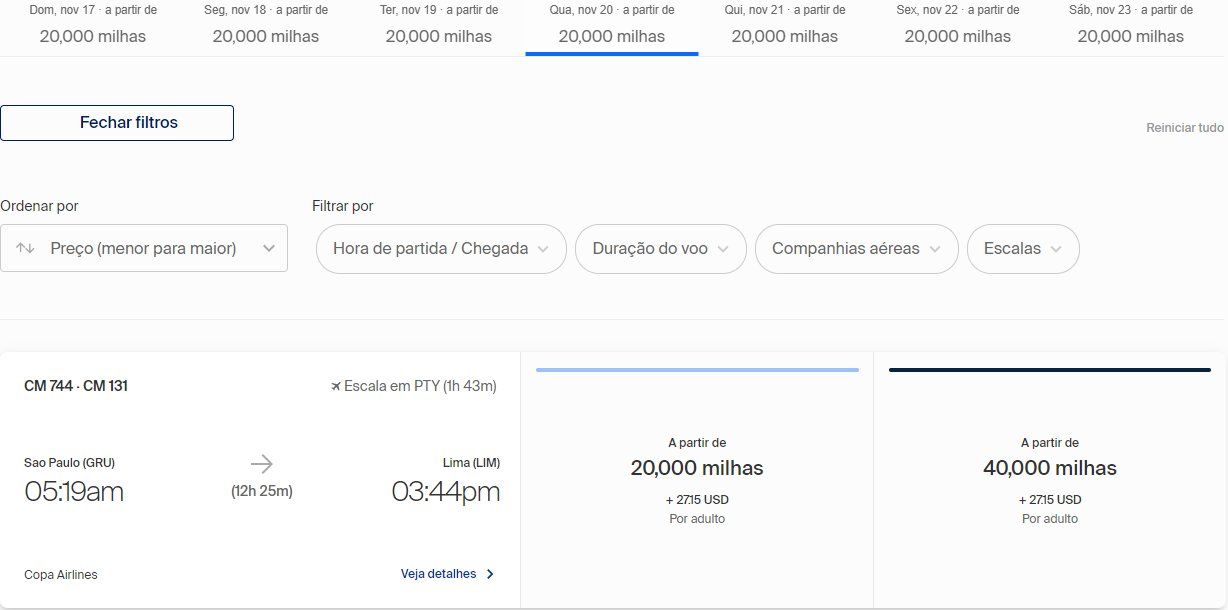
Task: Select the Dom, nov 17 date tab
Action: [x=93, y=25]
